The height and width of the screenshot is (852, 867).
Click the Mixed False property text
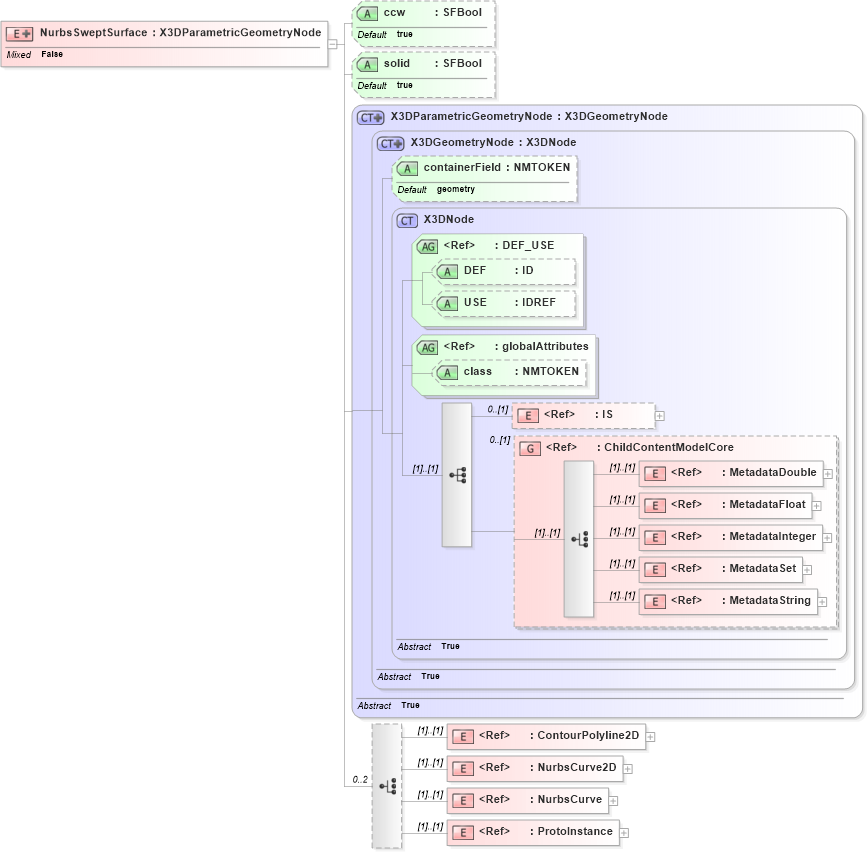pos(34,55)
